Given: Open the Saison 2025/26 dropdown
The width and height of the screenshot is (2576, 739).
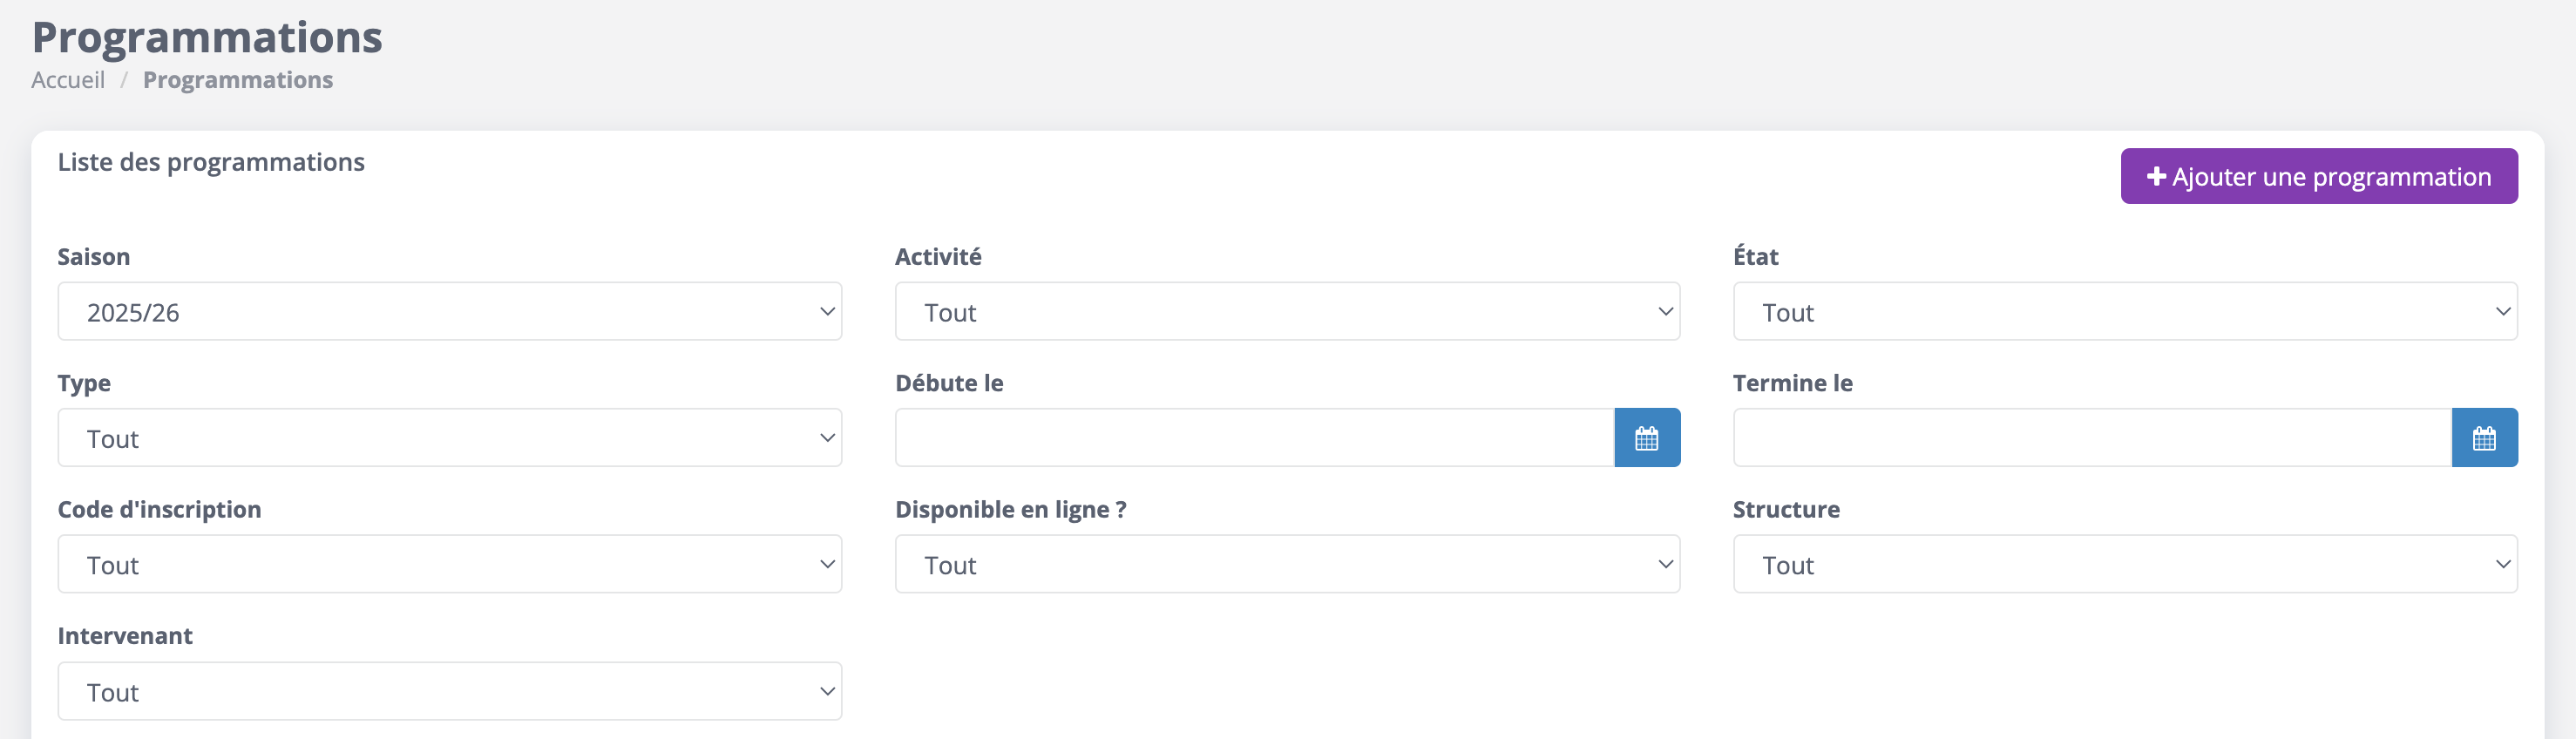Looking at the screenshot, I should pos(449,312).
